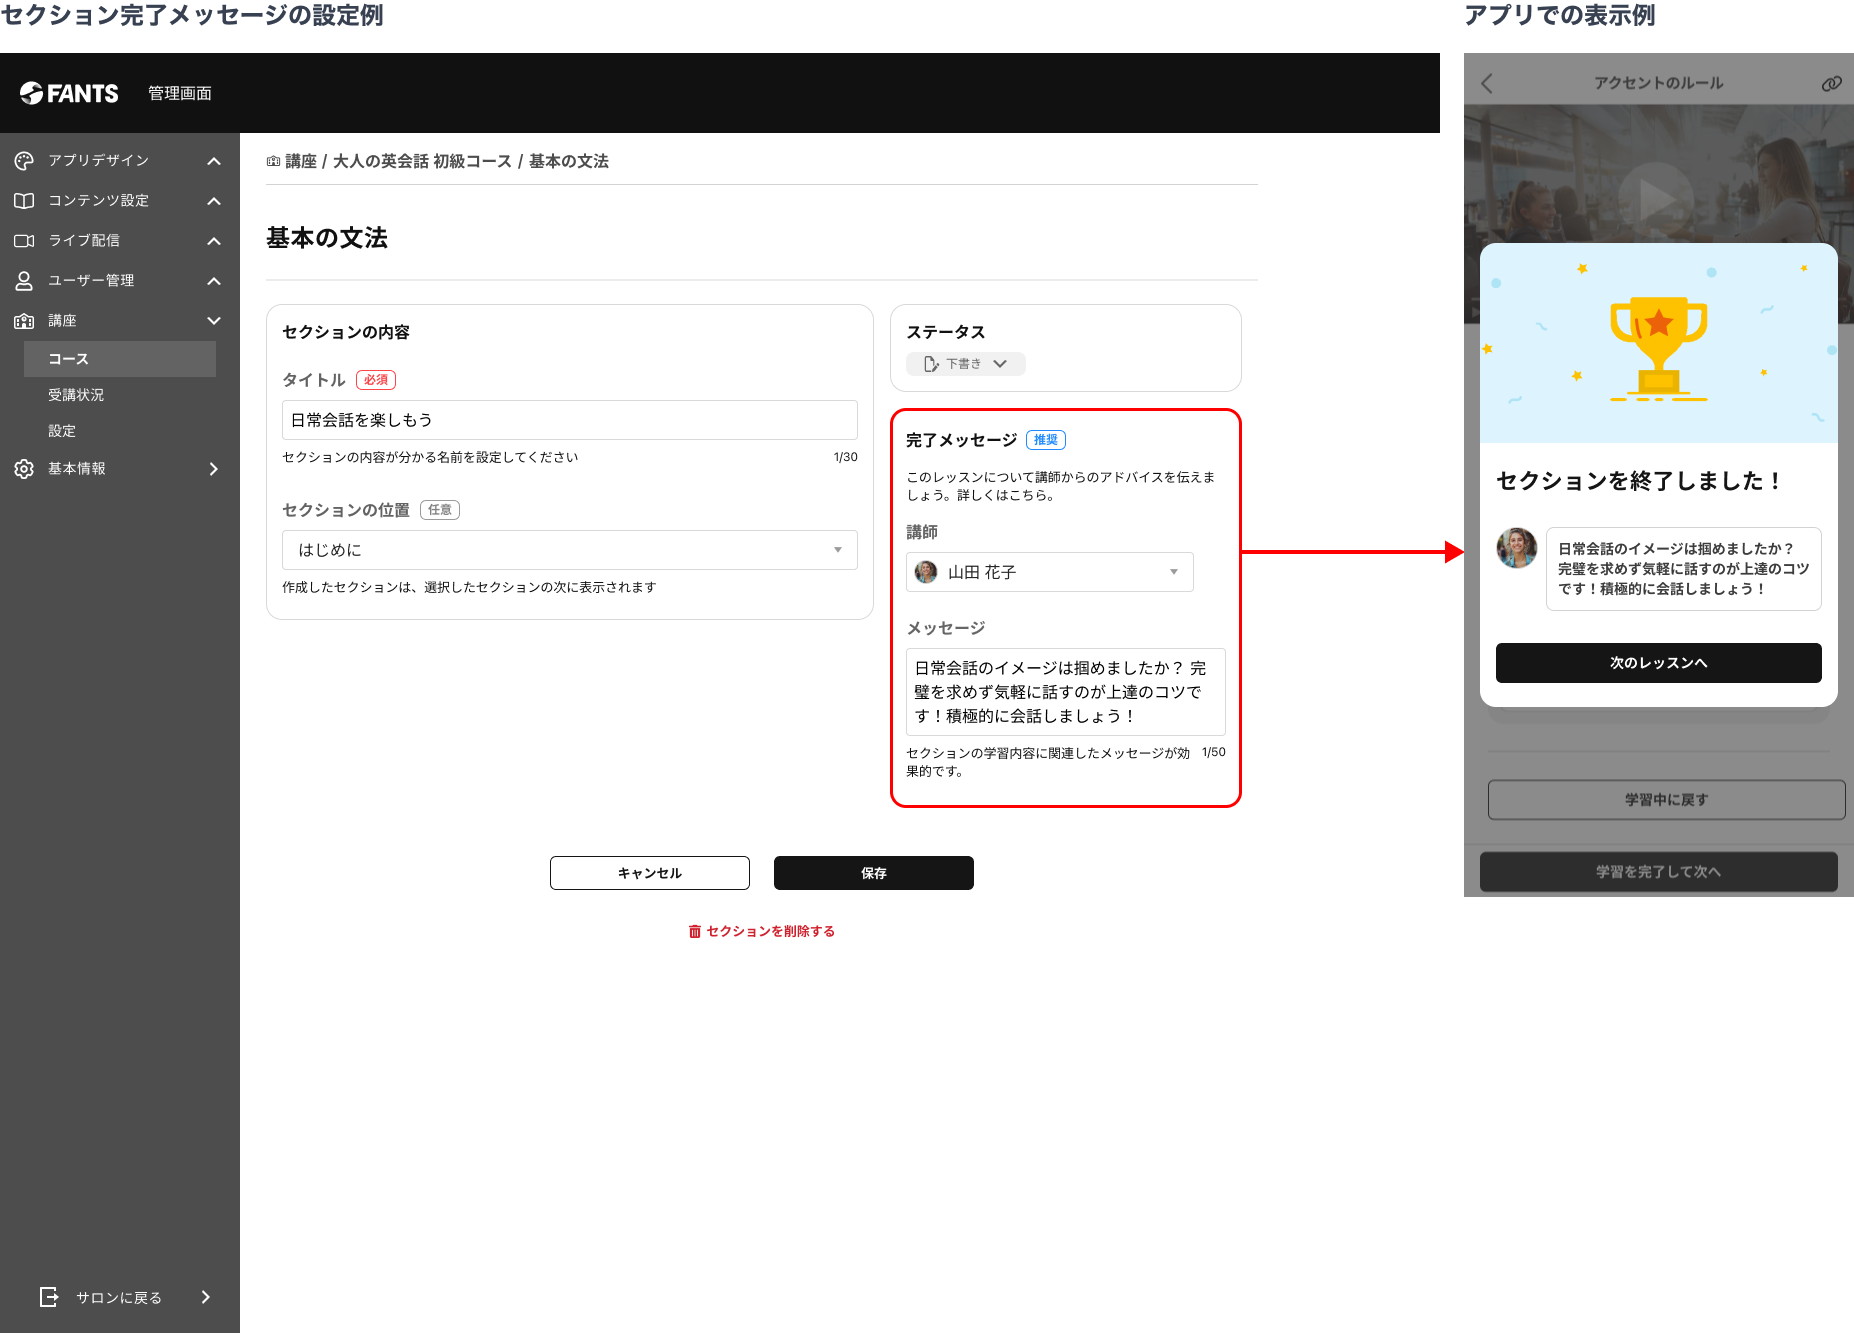Click the 任意 badge by セクションの位置
Image resolution: width=1854 pixels, height=1333 pixels.
pyautogui.click(x=440, y=510)
